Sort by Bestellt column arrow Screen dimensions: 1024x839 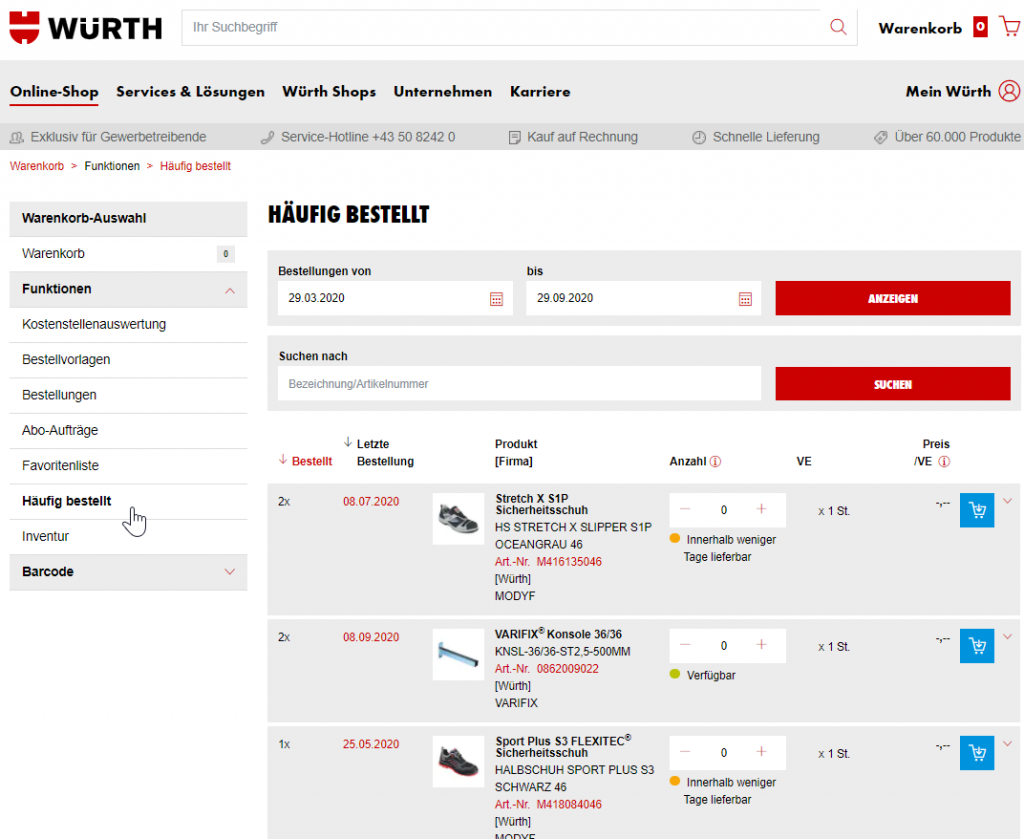click(x=283, y=460)
